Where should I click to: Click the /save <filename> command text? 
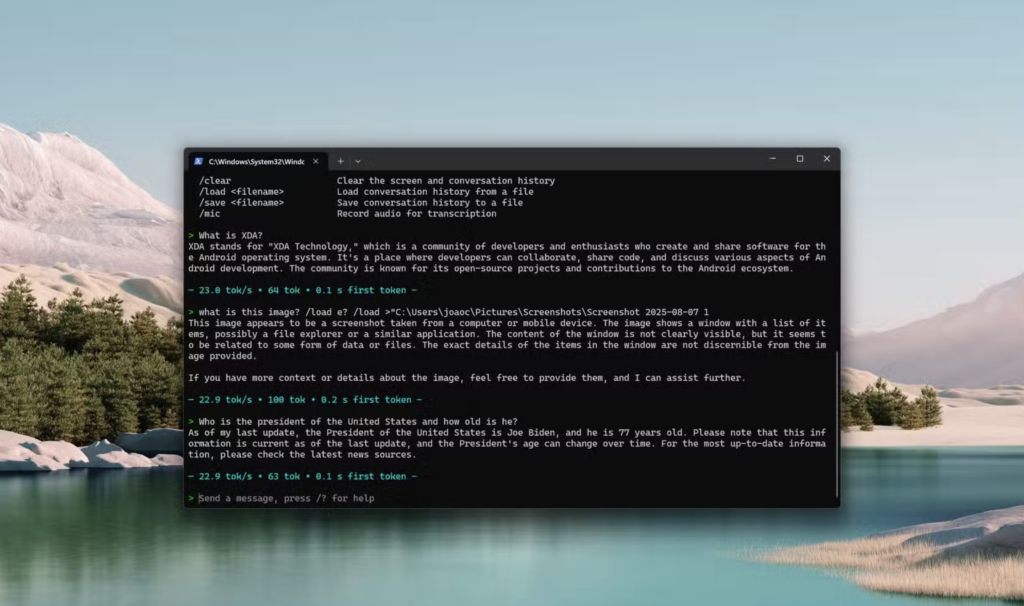coord(241,203)
